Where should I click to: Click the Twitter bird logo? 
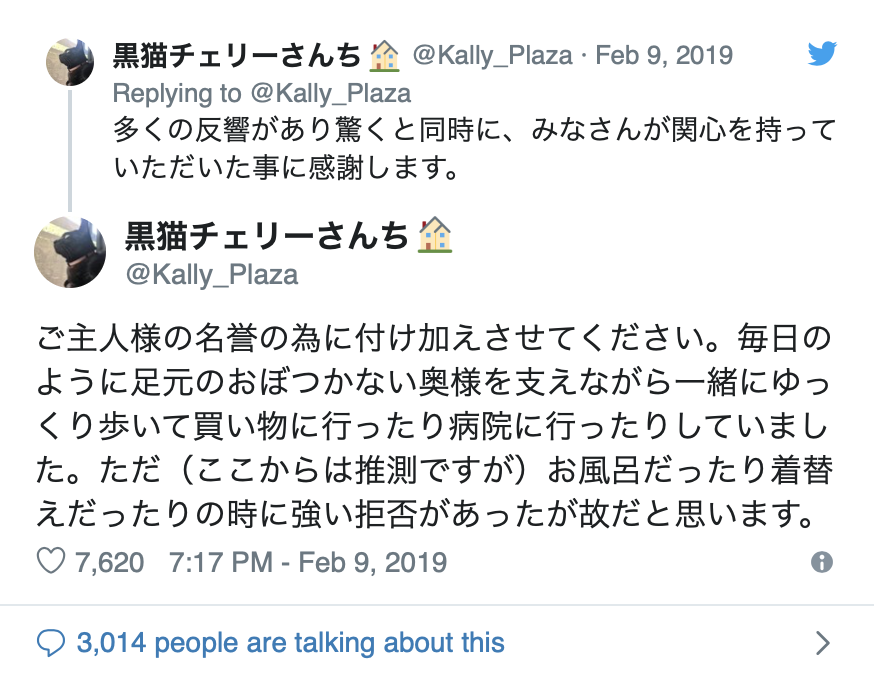coord(822,54)
